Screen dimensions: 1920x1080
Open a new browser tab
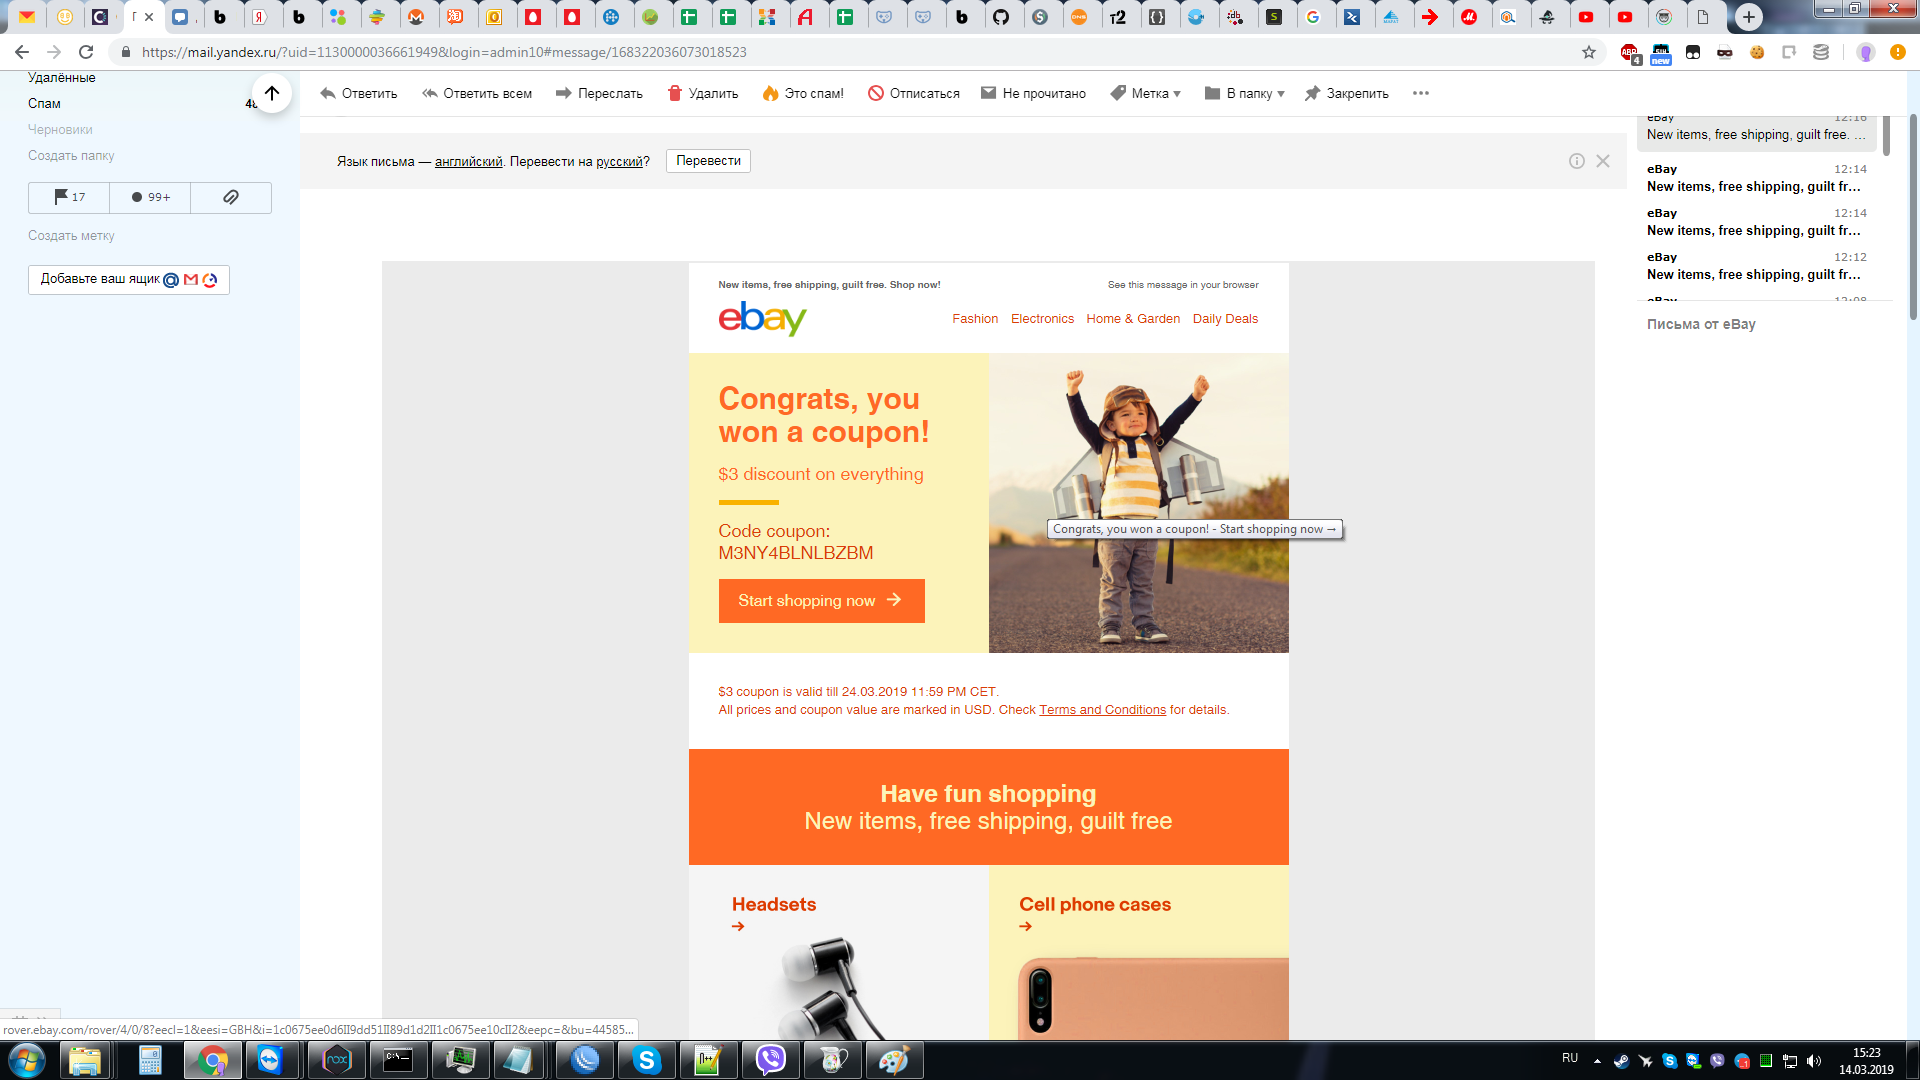click(x=1749, y=16)
